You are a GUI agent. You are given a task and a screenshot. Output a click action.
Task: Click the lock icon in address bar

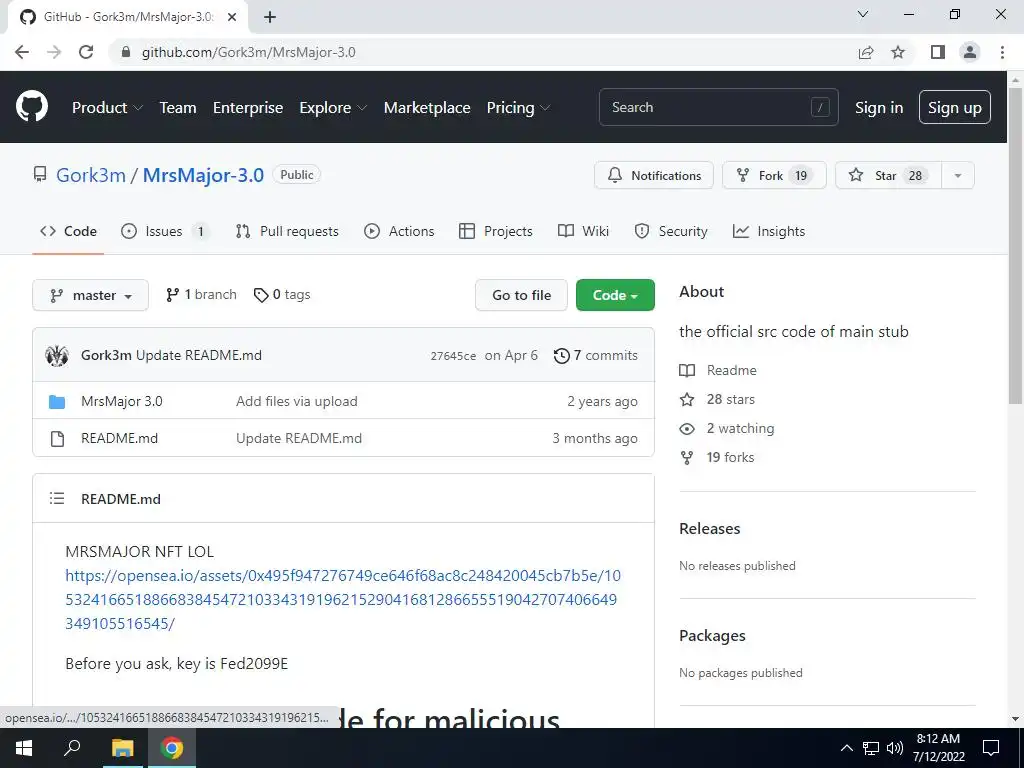click(x=127, y=52)
